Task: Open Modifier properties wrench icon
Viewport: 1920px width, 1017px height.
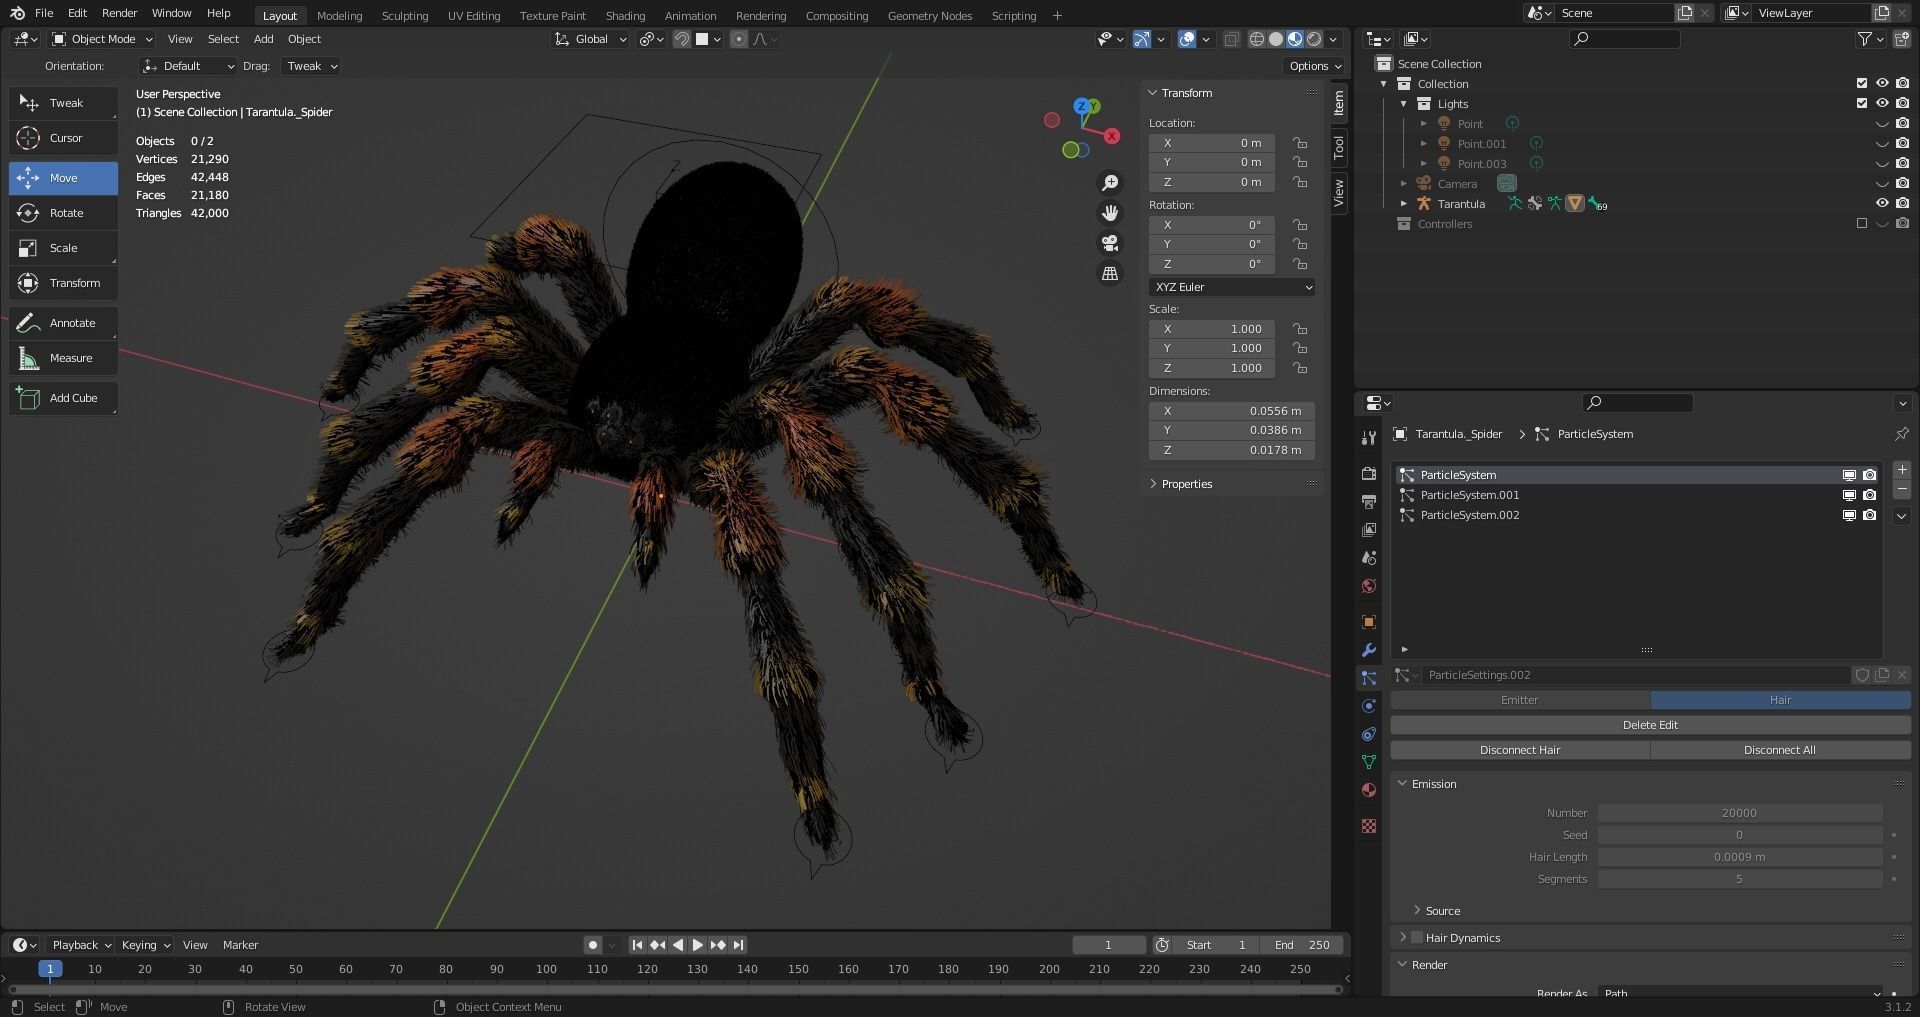Action: coord(1369,650)
